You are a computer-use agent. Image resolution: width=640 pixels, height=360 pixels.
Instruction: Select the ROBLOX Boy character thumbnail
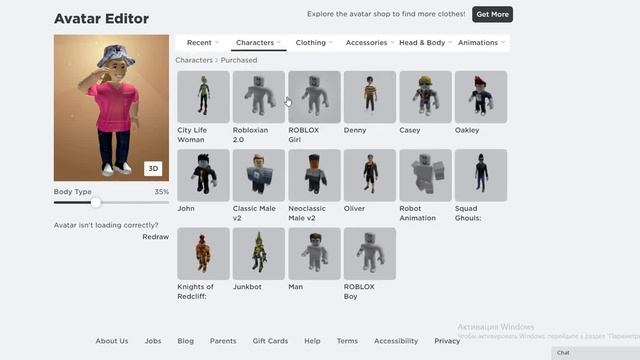tap(370, 253)
